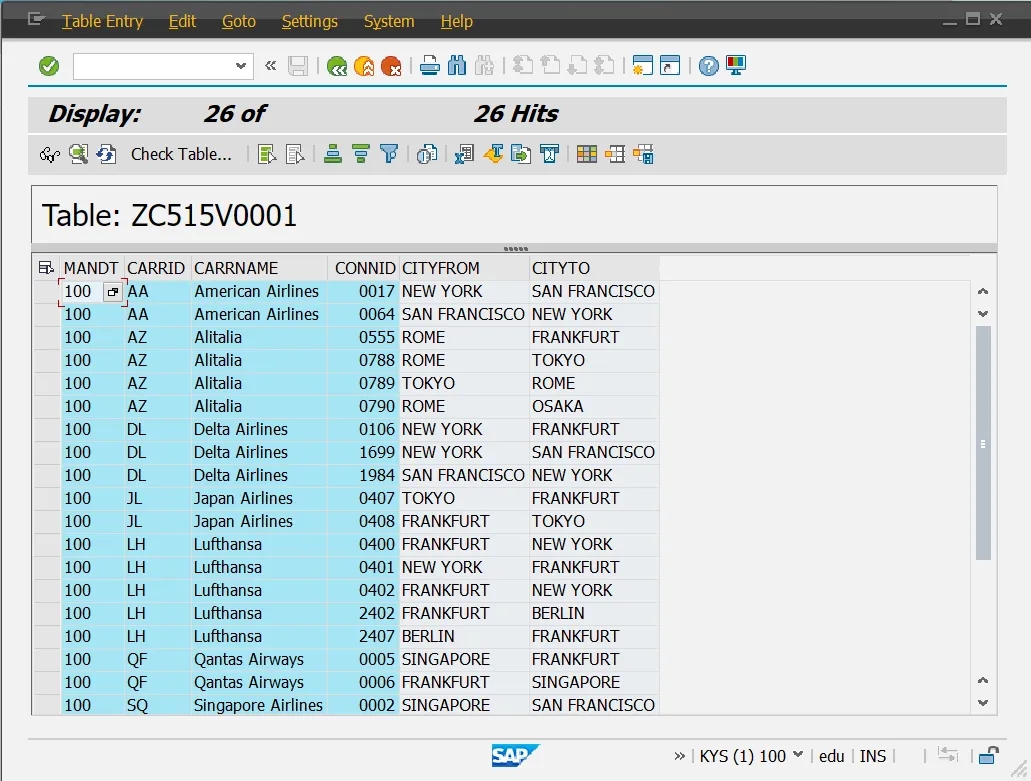This screenshot has height=781, width=1031.
Task: Toggle row selector for Japan Airlines 0407
Action: (x=47, y=498)
